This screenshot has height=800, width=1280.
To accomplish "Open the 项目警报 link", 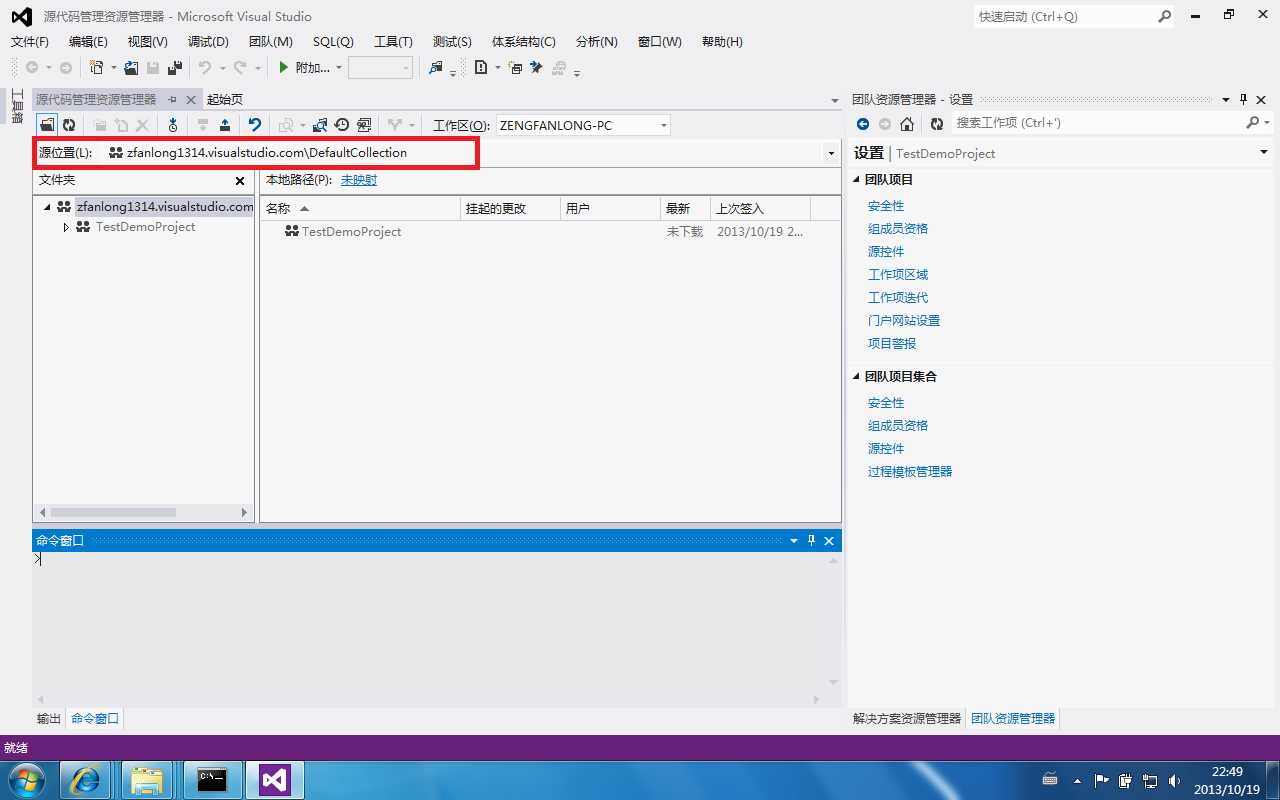I will click(892, 344).
